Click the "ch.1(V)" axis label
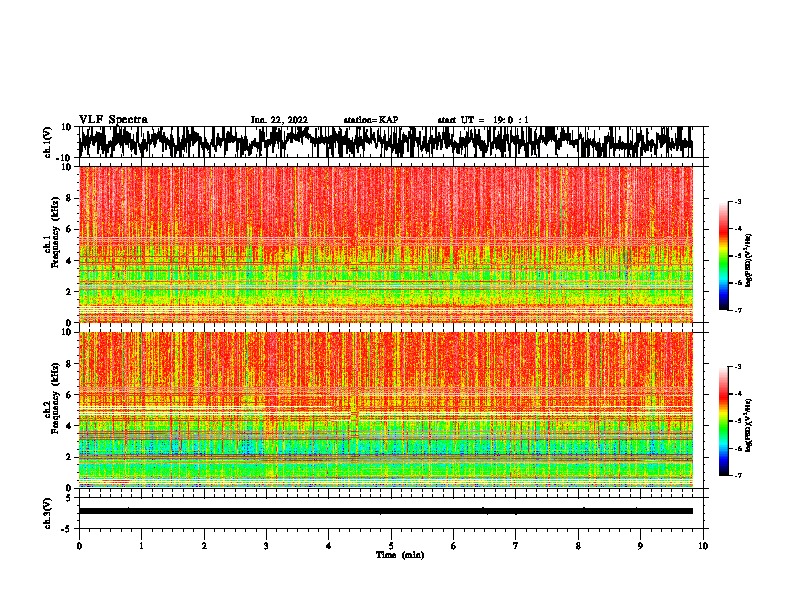Image resolution: width=792 pixels, height=612 pixels. coord(47,143)
